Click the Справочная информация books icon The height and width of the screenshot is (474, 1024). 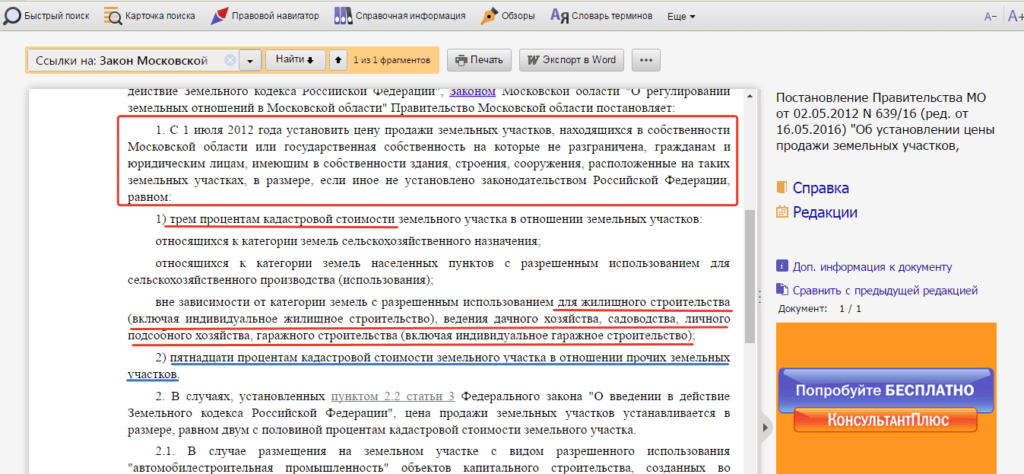342,16
